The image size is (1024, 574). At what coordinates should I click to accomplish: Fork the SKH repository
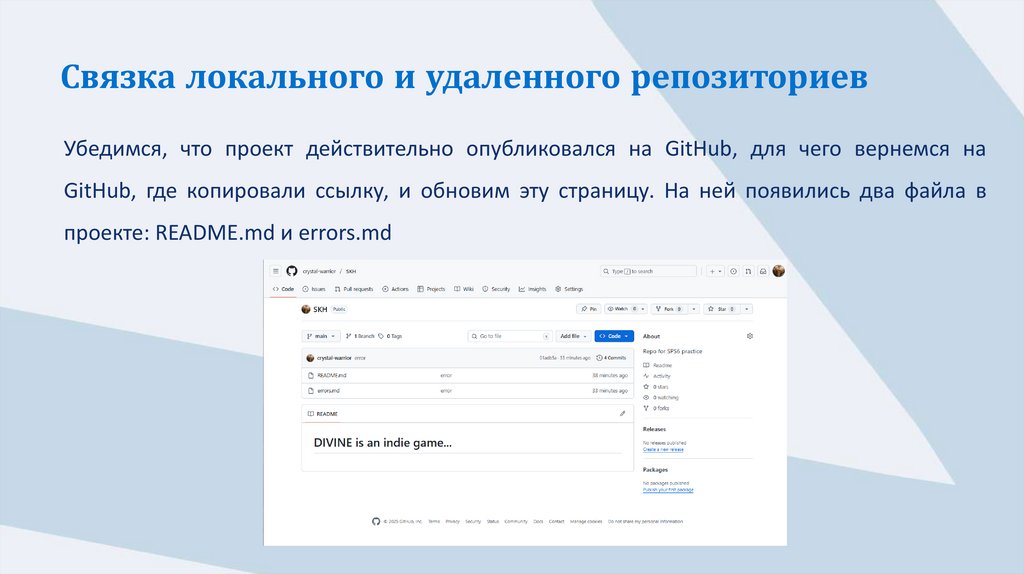pos(669,309)
